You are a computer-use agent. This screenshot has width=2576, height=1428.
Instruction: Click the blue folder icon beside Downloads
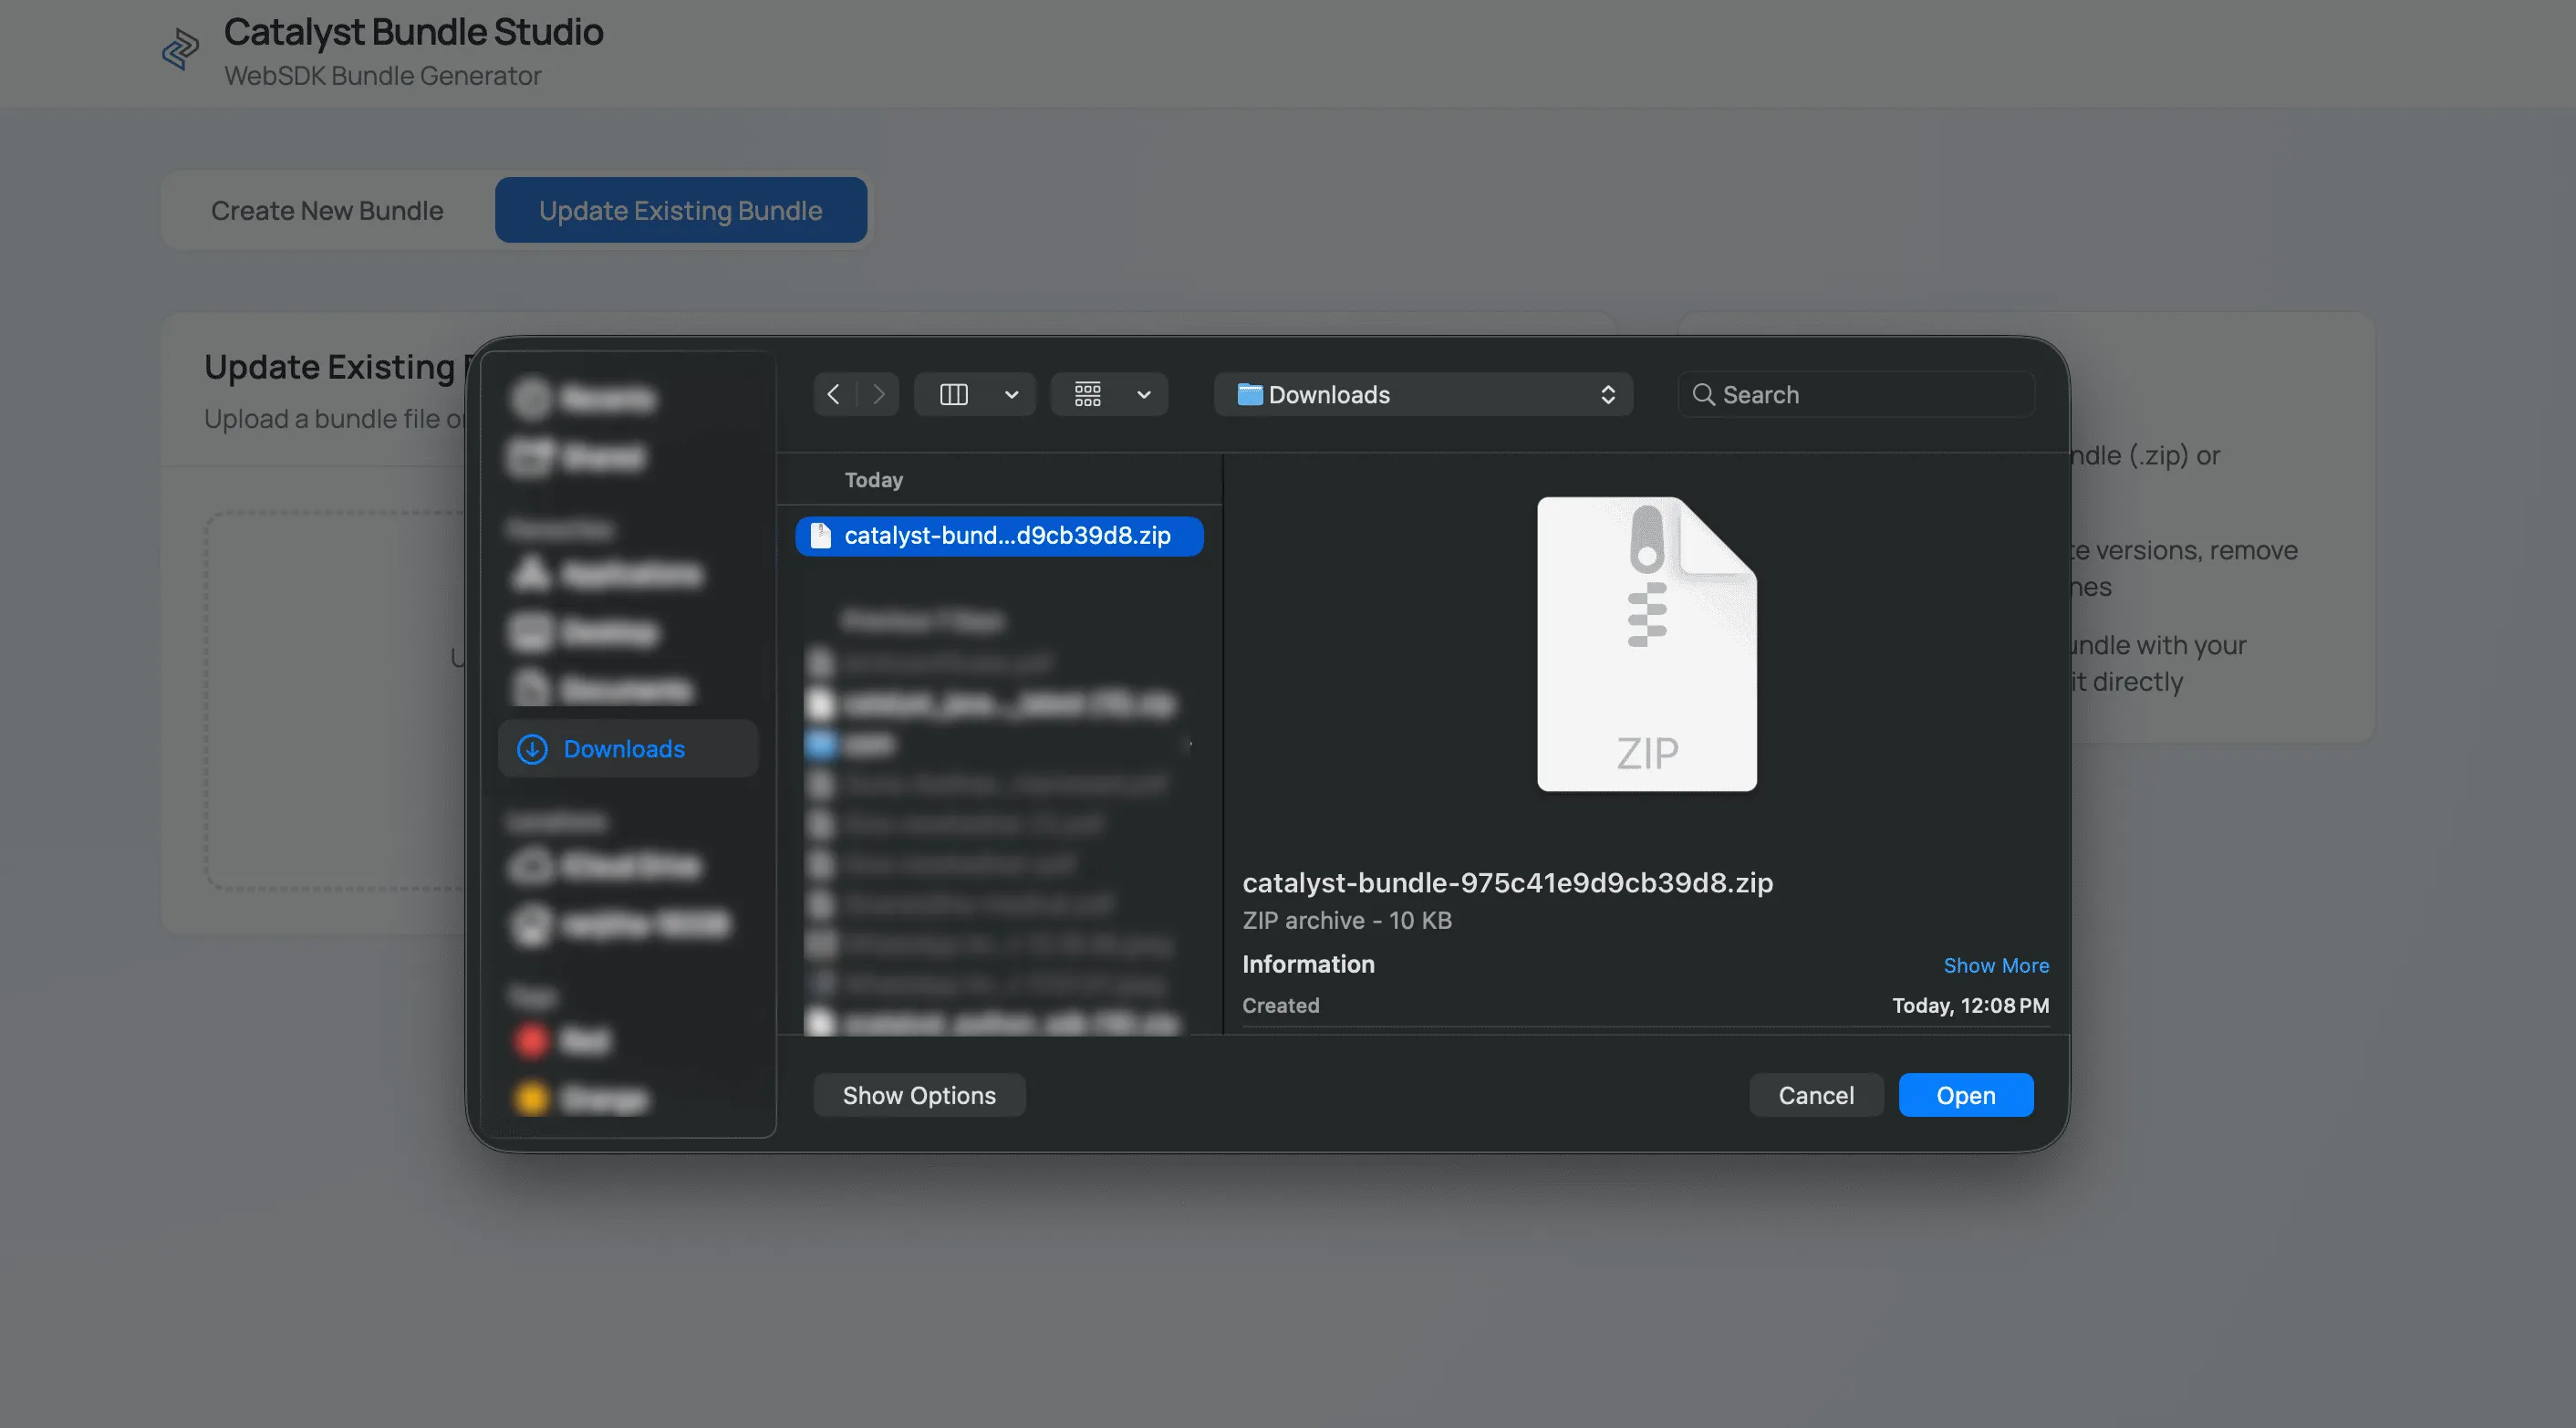pyautogui.click(x=1249, y=394)
